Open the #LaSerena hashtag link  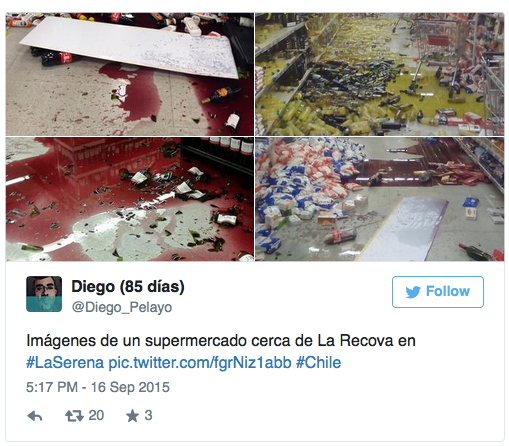[x=65, y=363]
